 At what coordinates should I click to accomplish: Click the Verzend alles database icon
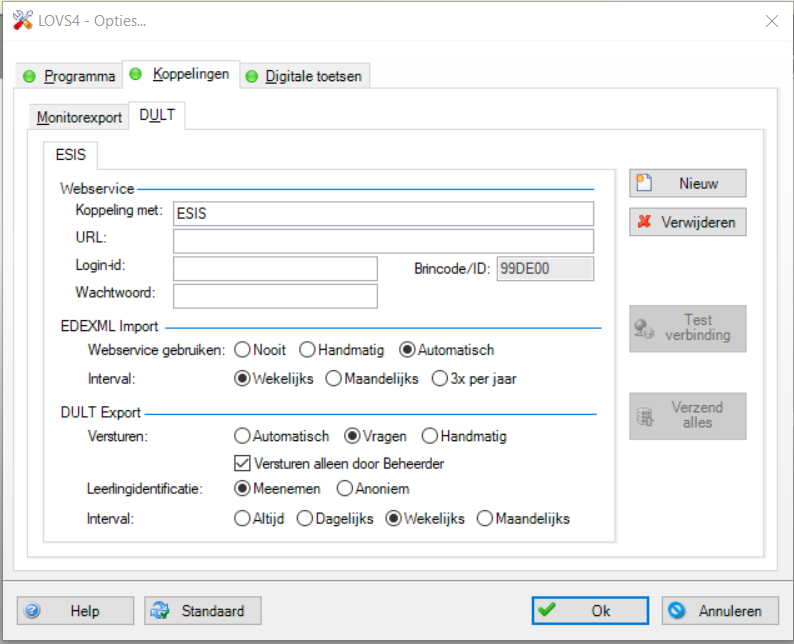645,417
